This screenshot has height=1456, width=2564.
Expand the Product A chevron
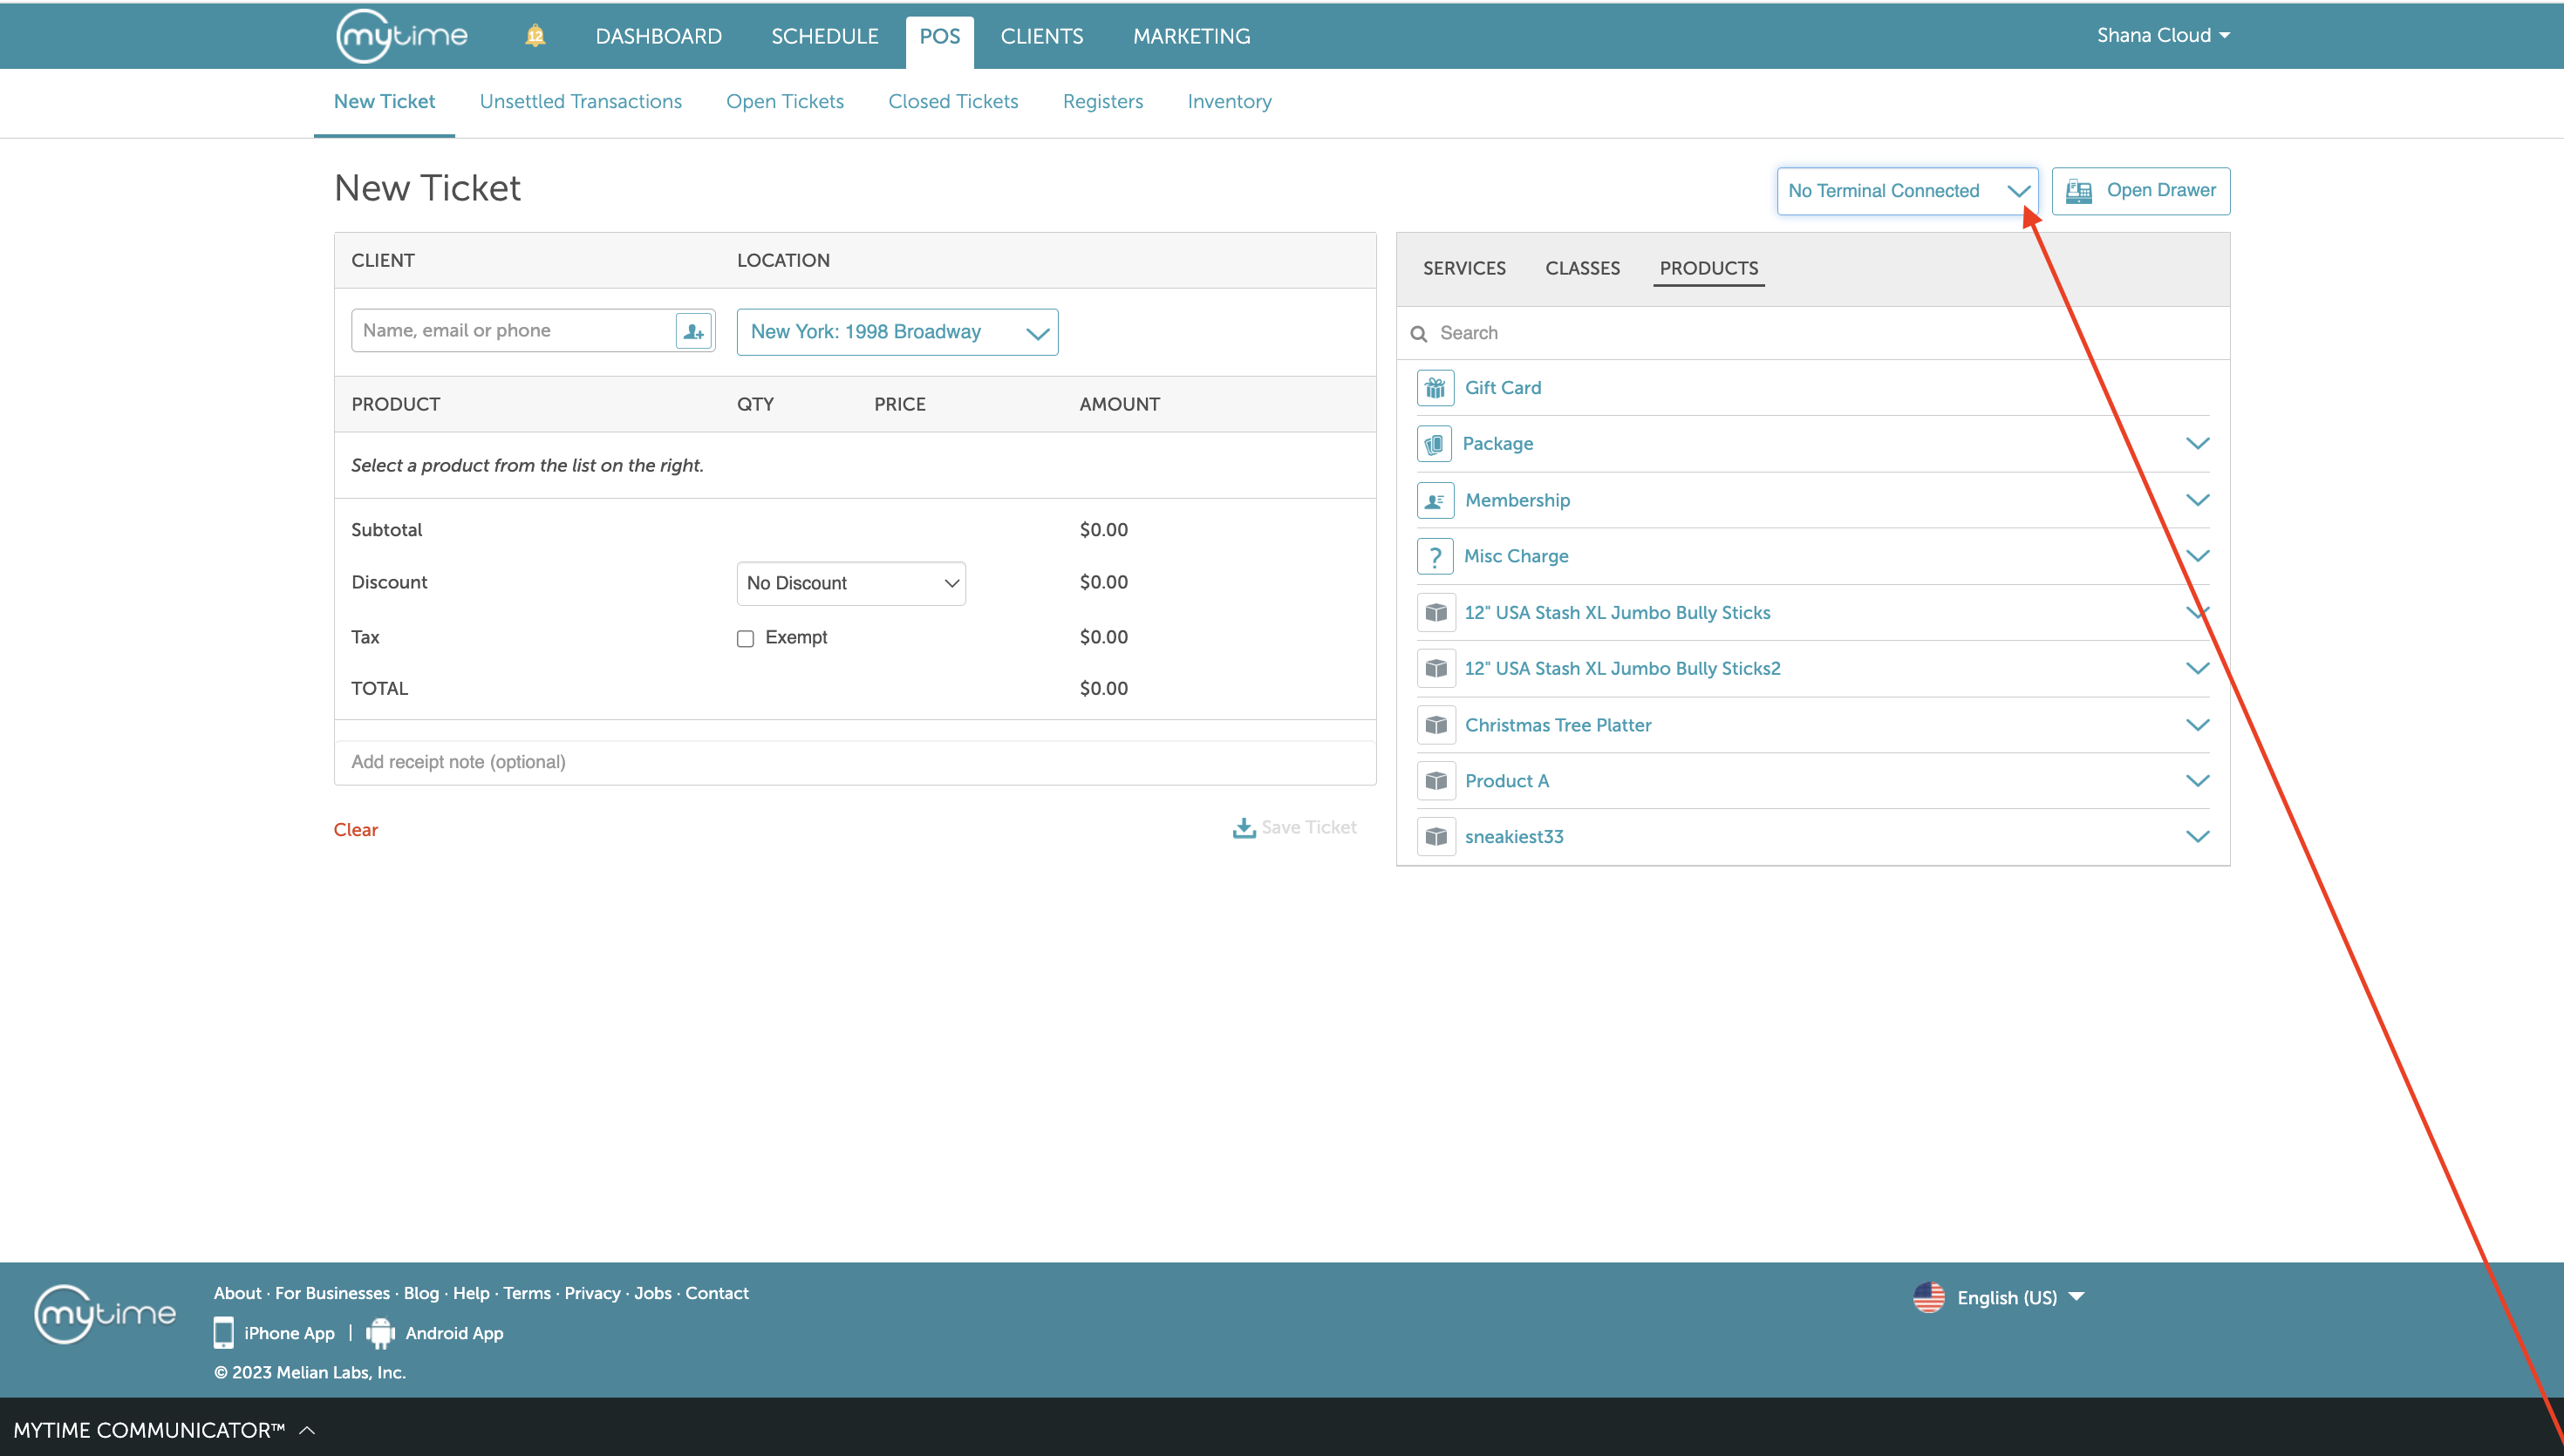[2197, 780]
